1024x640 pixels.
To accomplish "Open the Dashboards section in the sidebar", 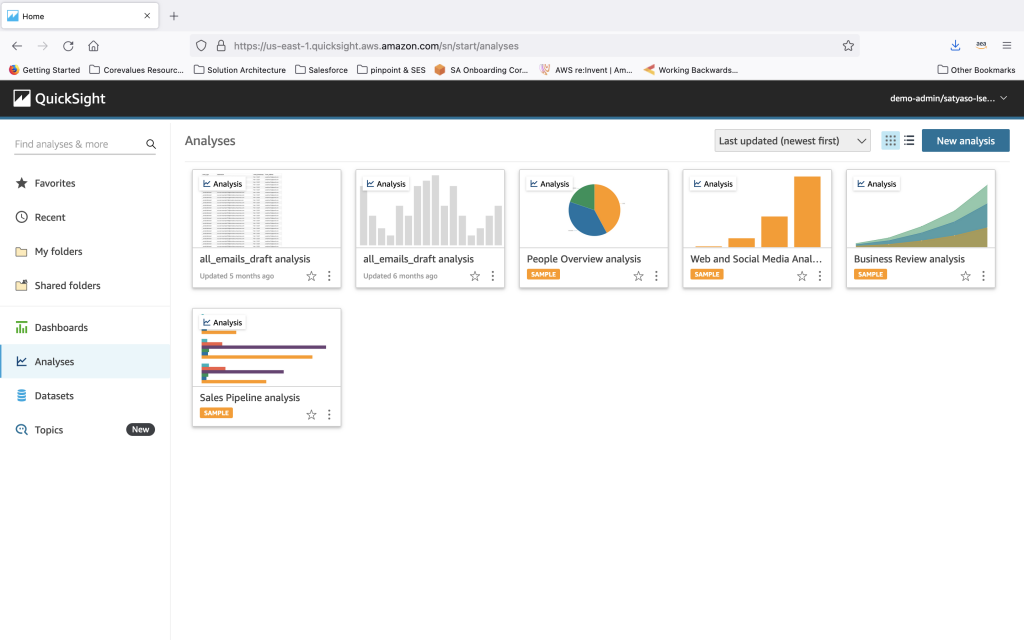I will tap(60, 327).
